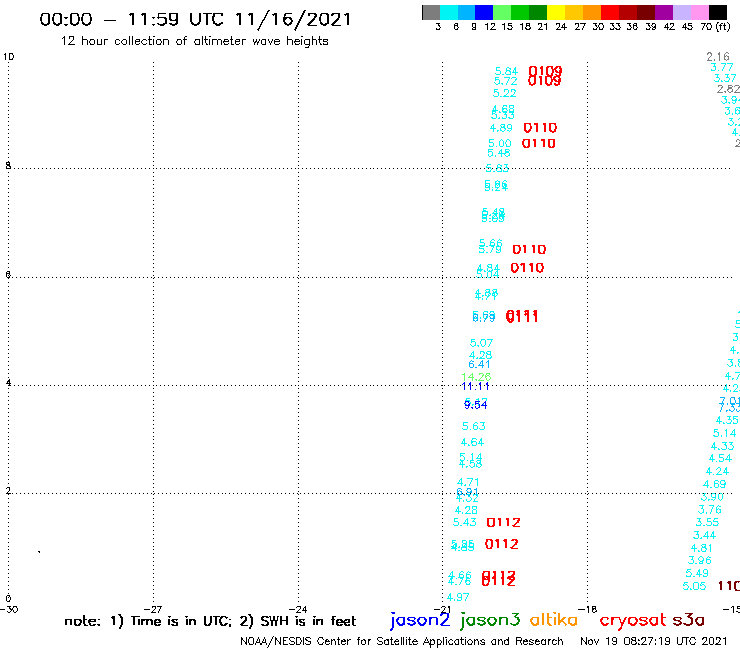Click the longitude axis label -24
740x650 pixels.
coord(298,610)
